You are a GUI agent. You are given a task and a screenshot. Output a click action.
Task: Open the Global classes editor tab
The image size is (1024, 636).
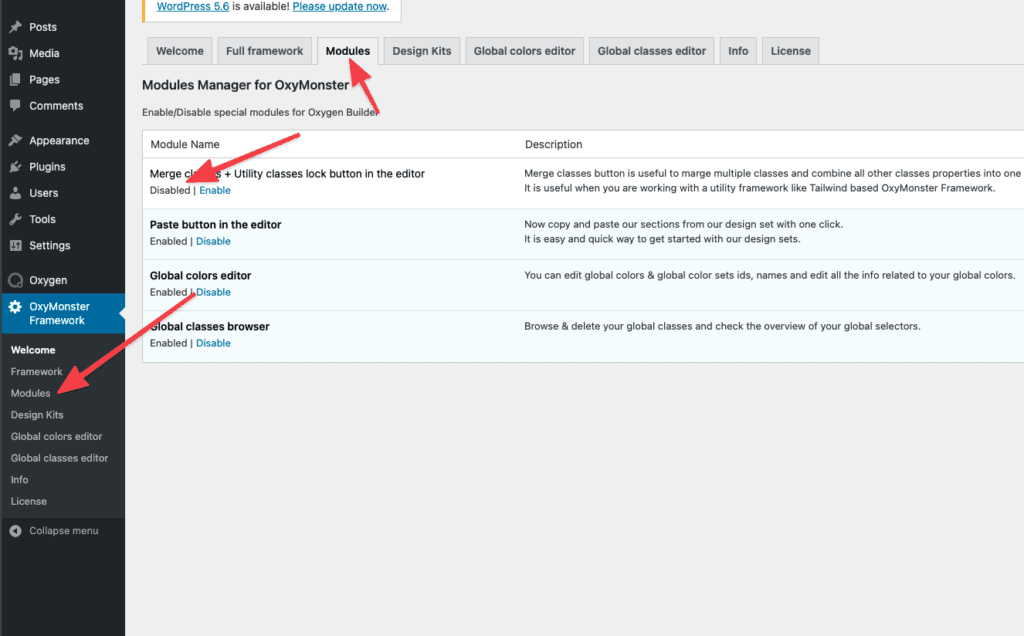(652, 51)
